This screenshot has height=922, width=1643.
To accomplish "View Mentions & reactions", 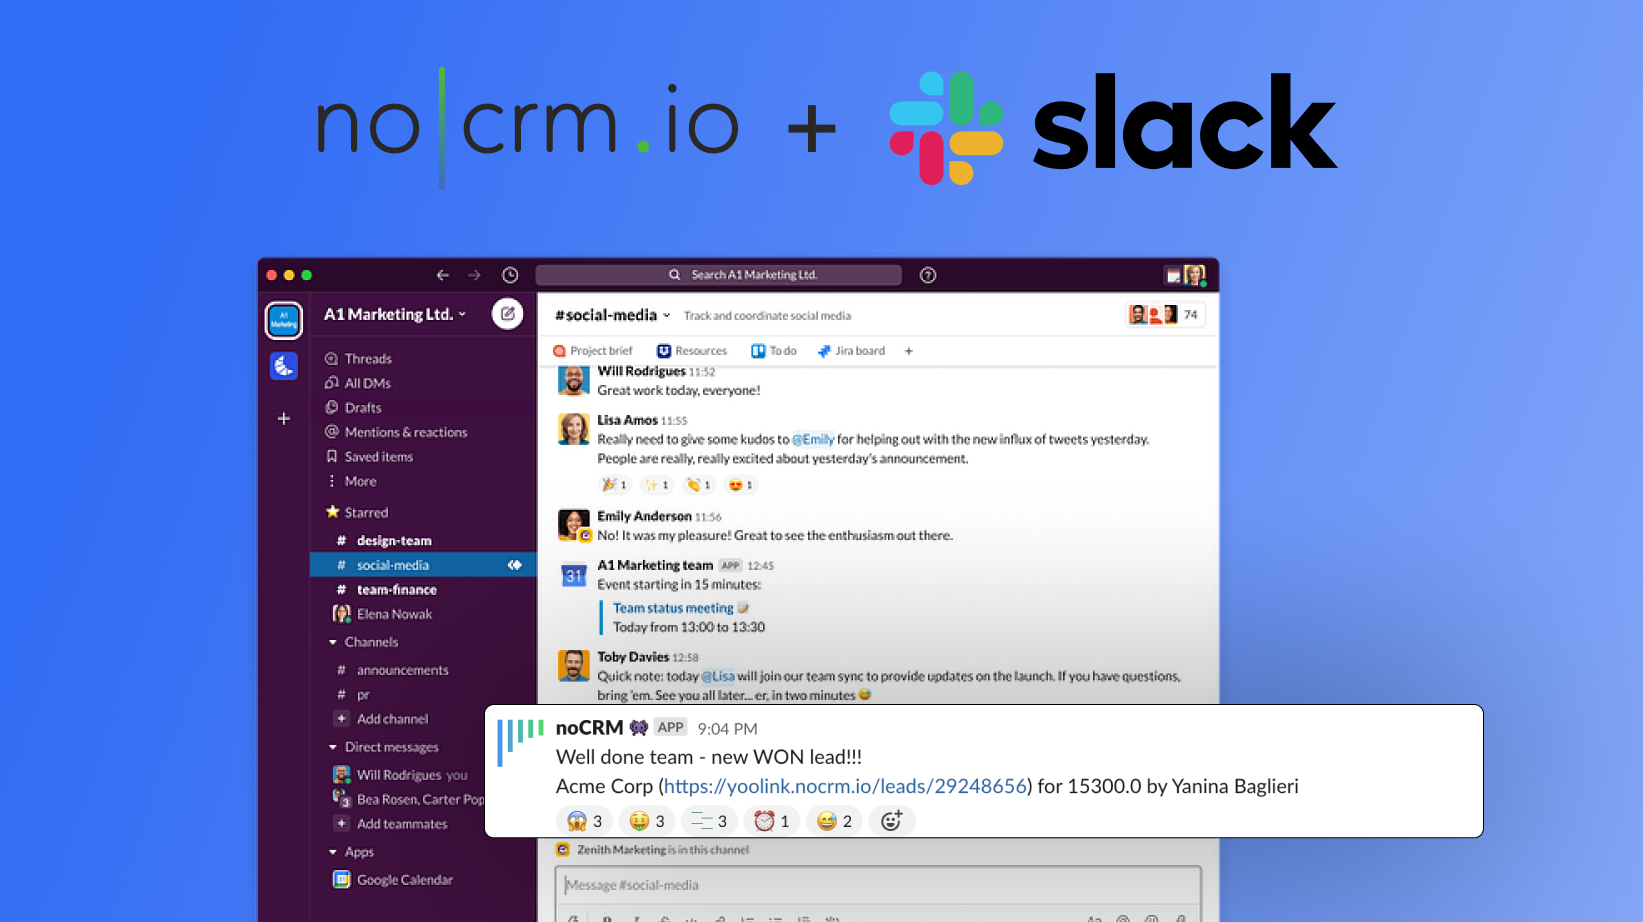I will [404, 431].
